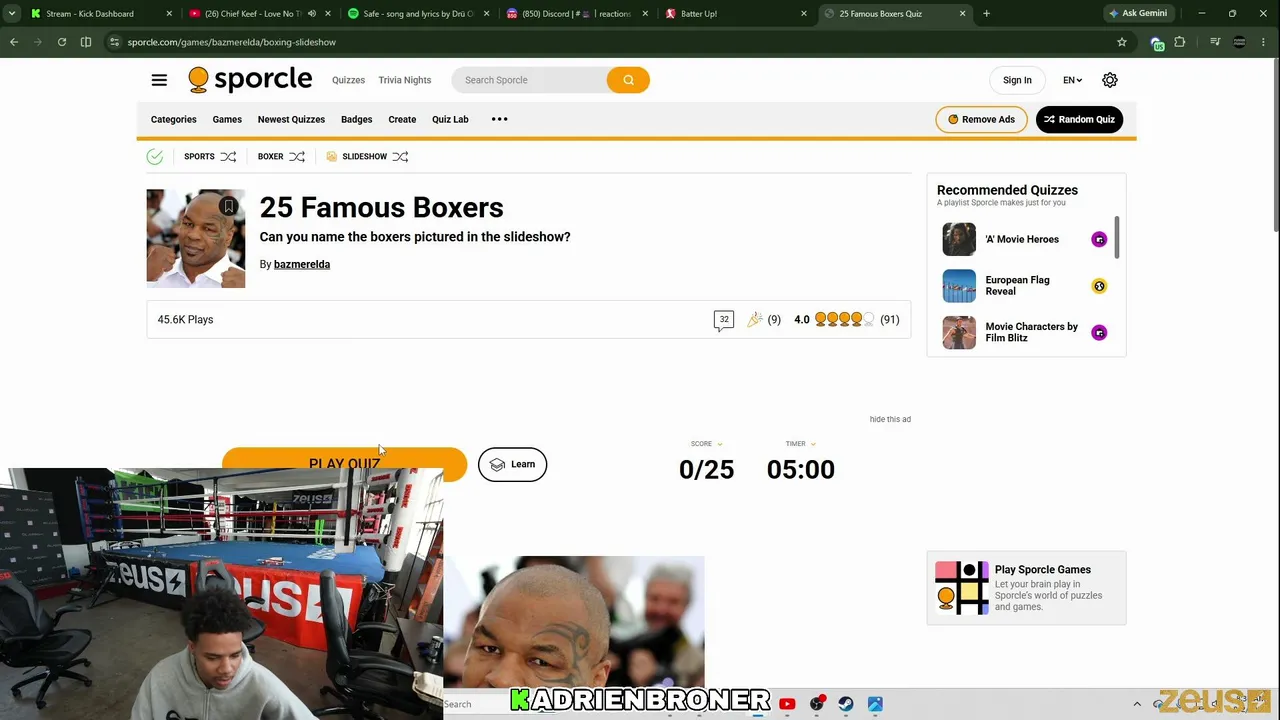Image resolution: width=1280 pixels, height=720 pixels.
Task: Open the Games menu
Action: pos(227,119)
